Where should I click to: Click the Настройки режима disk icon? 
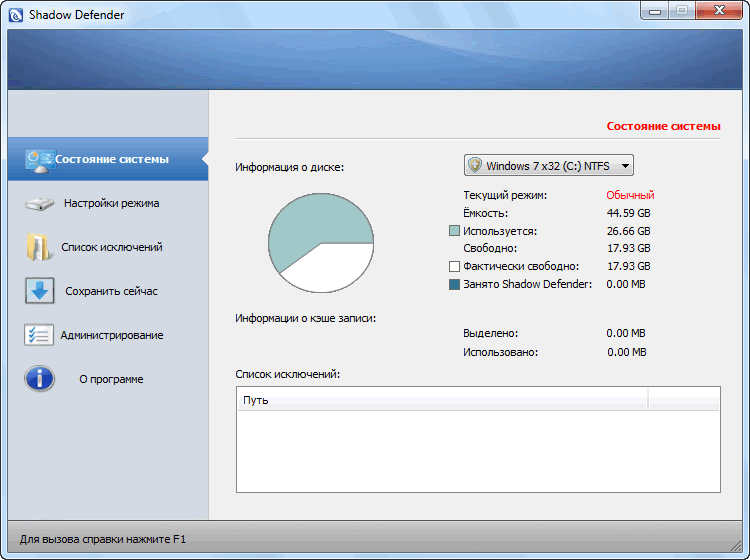coord(39,204)
